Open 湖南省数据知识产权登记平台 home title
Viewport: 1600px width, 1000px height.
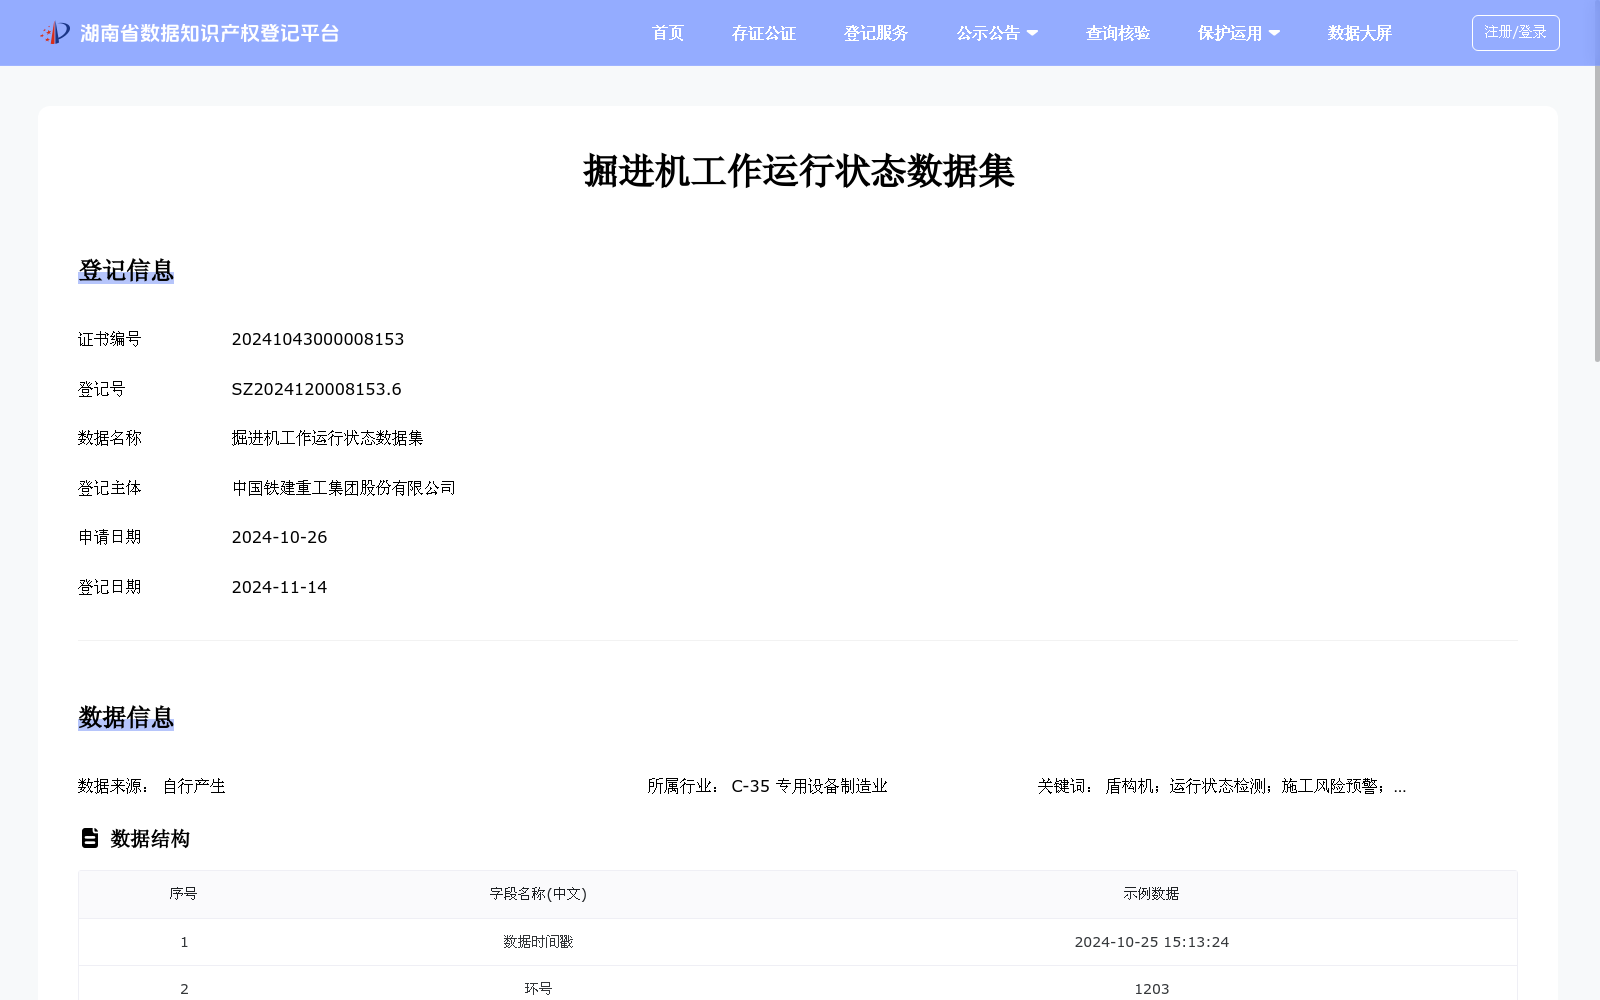pyautogui.click(x=210, y=33)
